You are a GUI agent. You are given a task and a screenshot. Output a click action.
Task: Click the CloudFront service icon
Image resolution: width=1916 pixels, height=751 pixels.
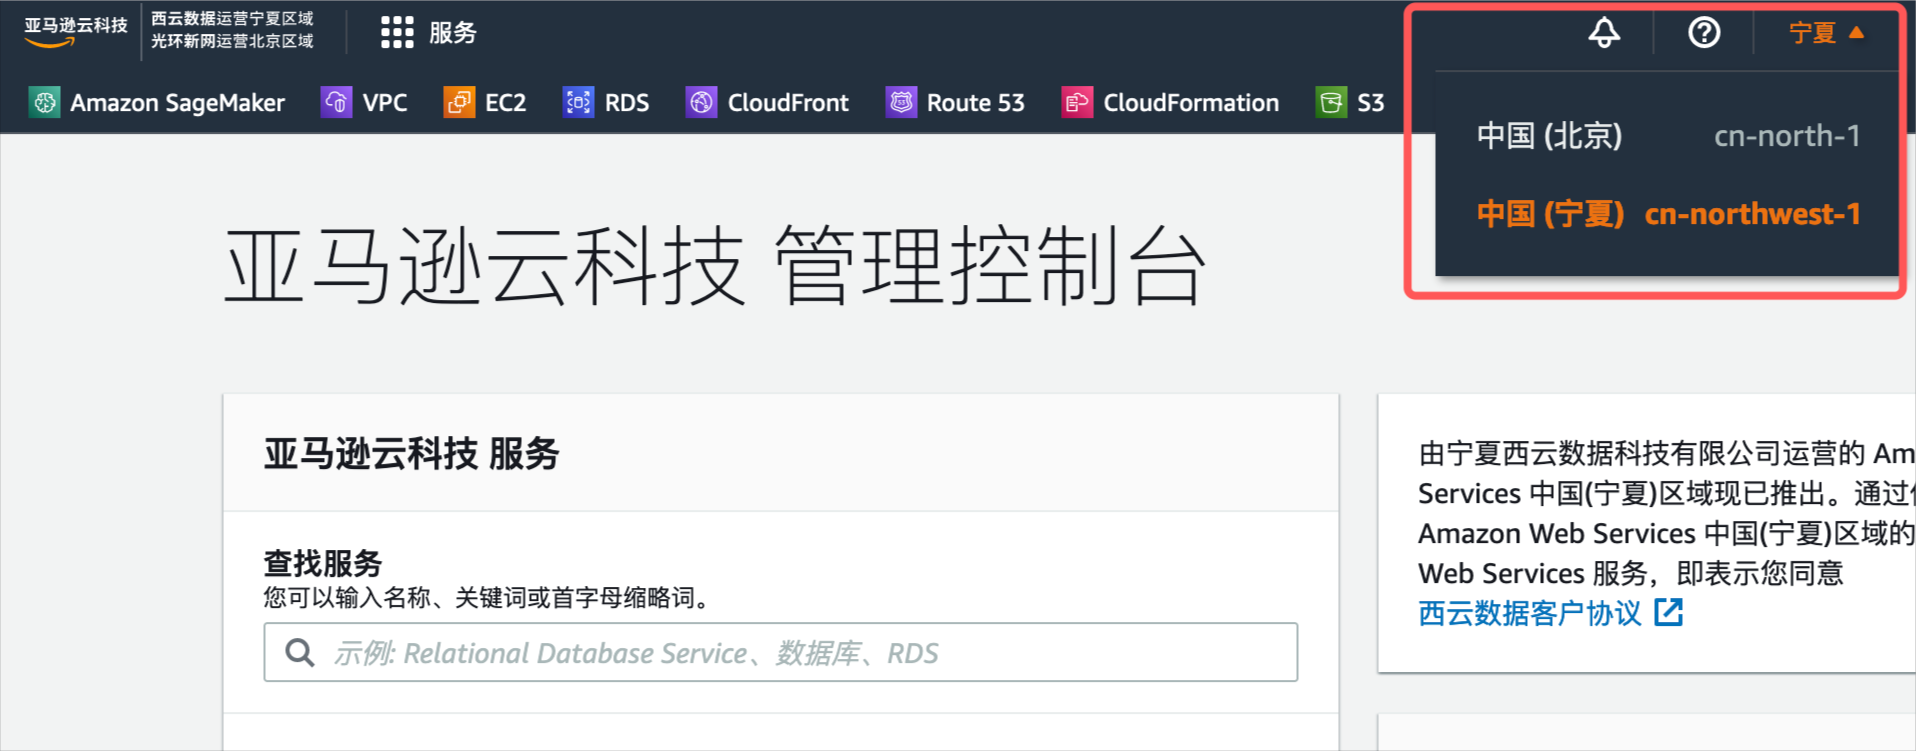coord(701,102)
